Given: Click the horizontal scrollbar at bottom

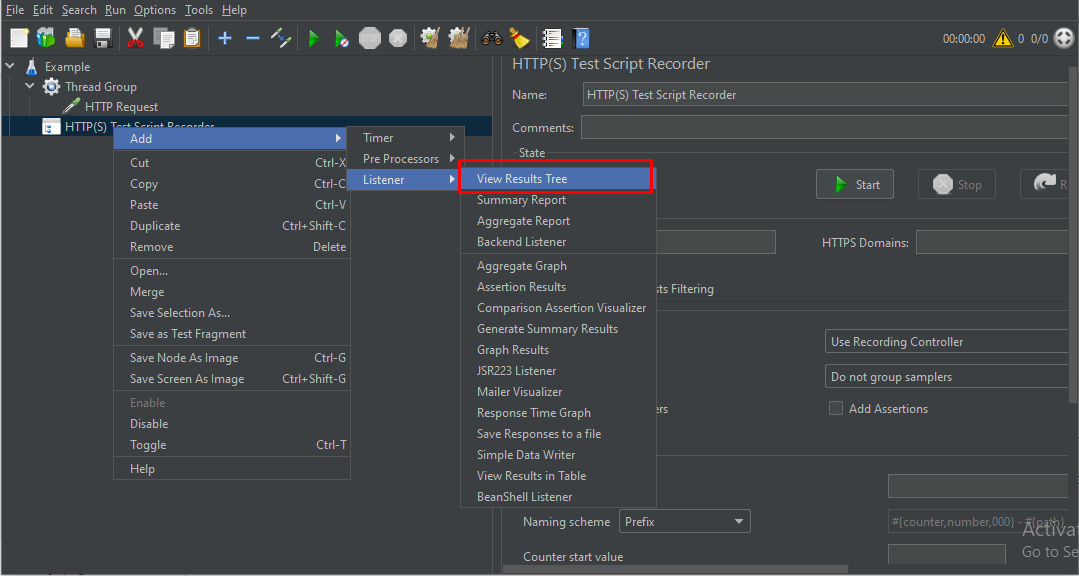Looking at the screenshot, I should point(674,569).
